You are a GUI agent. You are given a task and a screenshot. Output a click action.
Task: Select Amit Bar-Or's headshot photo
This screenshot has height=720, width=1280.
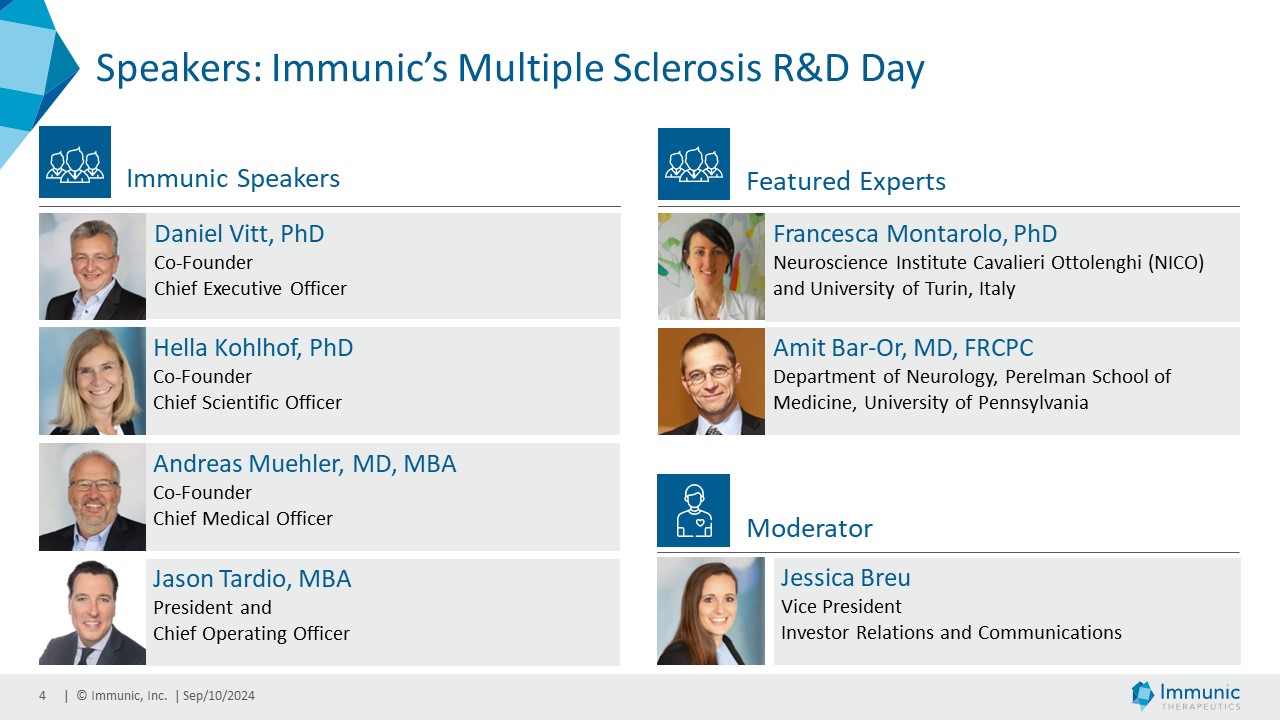point(711,381)
